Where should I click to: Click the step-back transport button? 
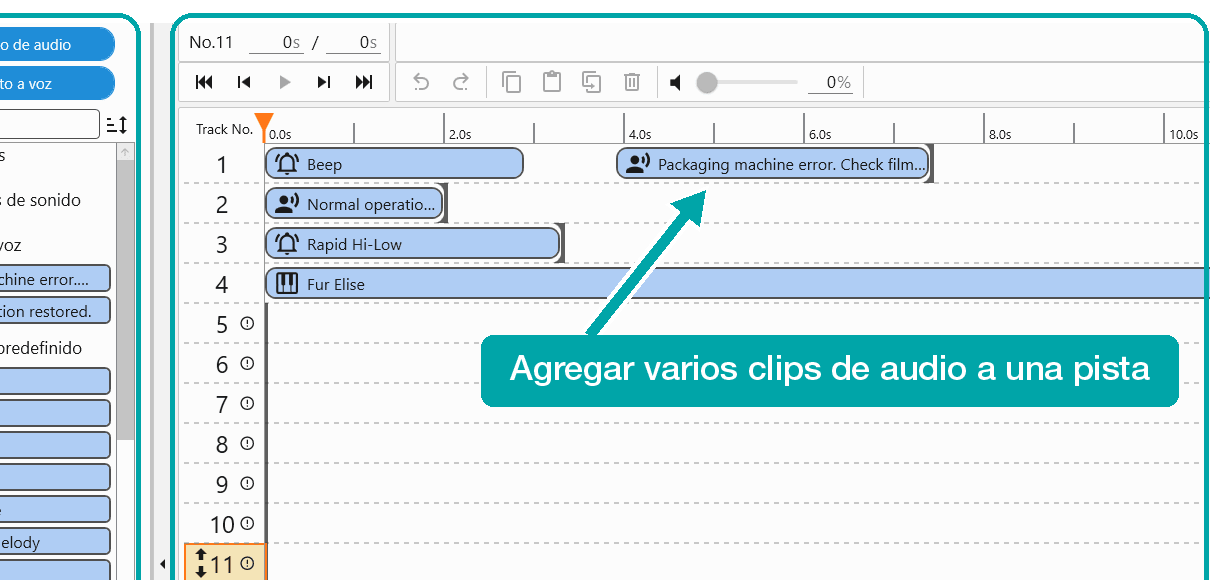(243, 82)
